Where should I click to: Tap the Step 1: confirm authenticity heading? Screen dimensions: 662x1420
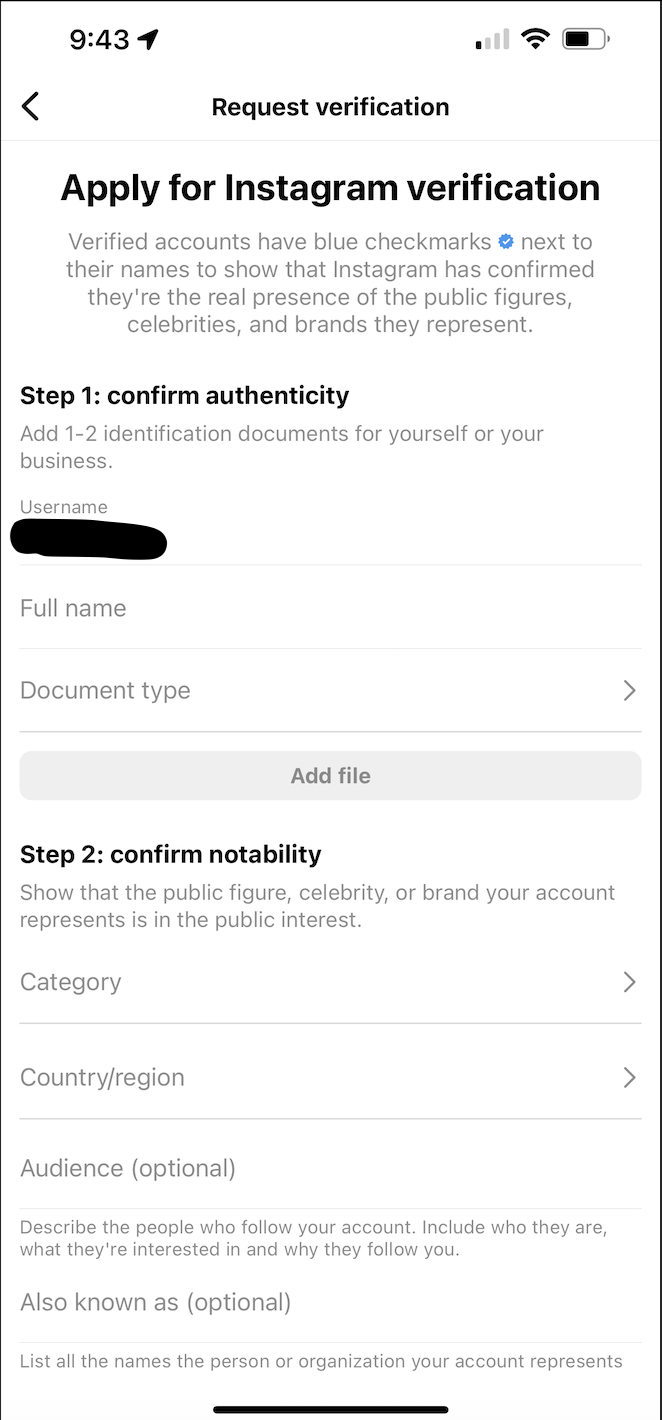[x=185, y=395]
